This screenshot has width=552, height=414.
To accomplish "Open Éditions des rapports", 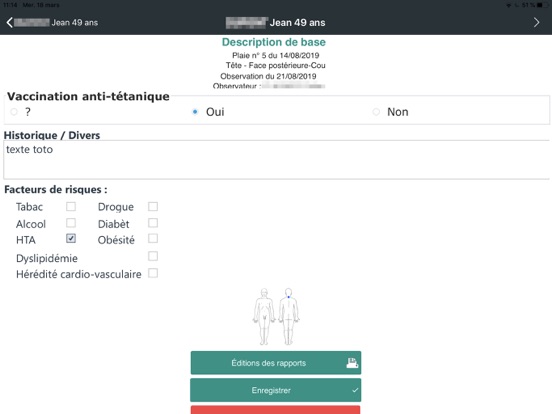I will click(276, 363).
